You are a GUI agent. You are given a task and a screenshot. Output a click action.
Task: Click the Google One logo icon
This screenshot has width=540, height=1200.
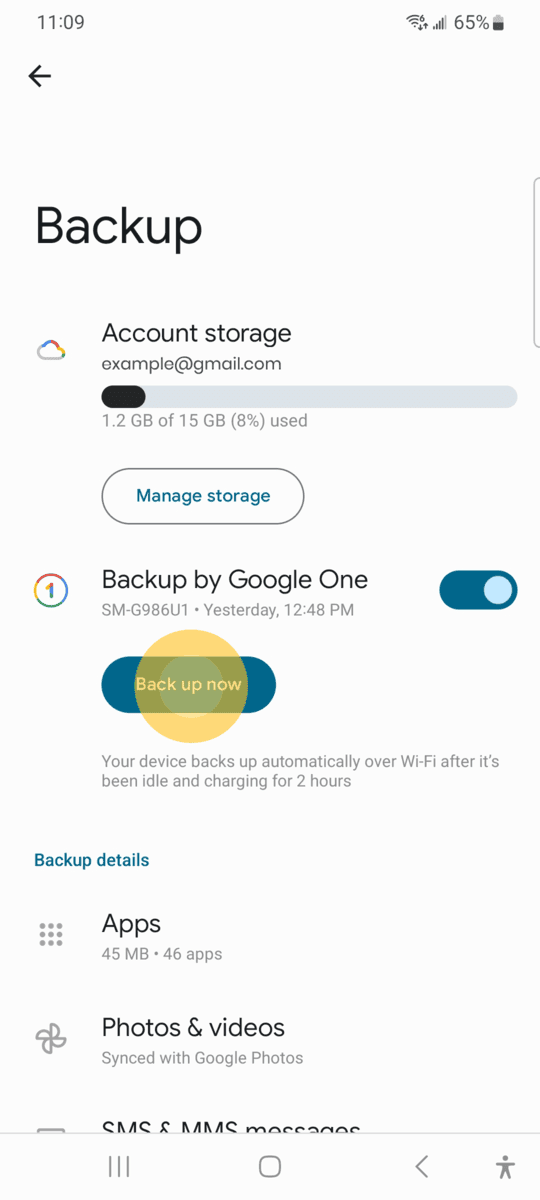51,590
